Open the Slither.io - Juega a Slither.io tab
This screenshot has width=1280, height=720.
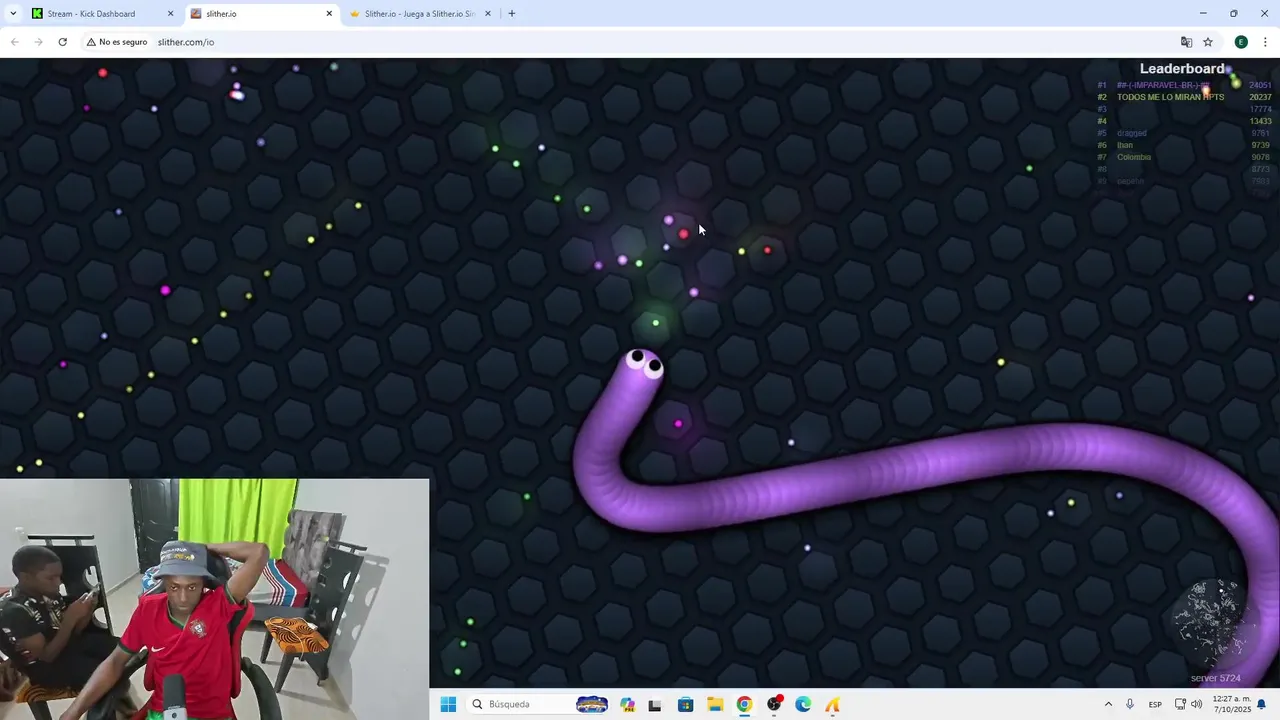(x=418, y=14)
